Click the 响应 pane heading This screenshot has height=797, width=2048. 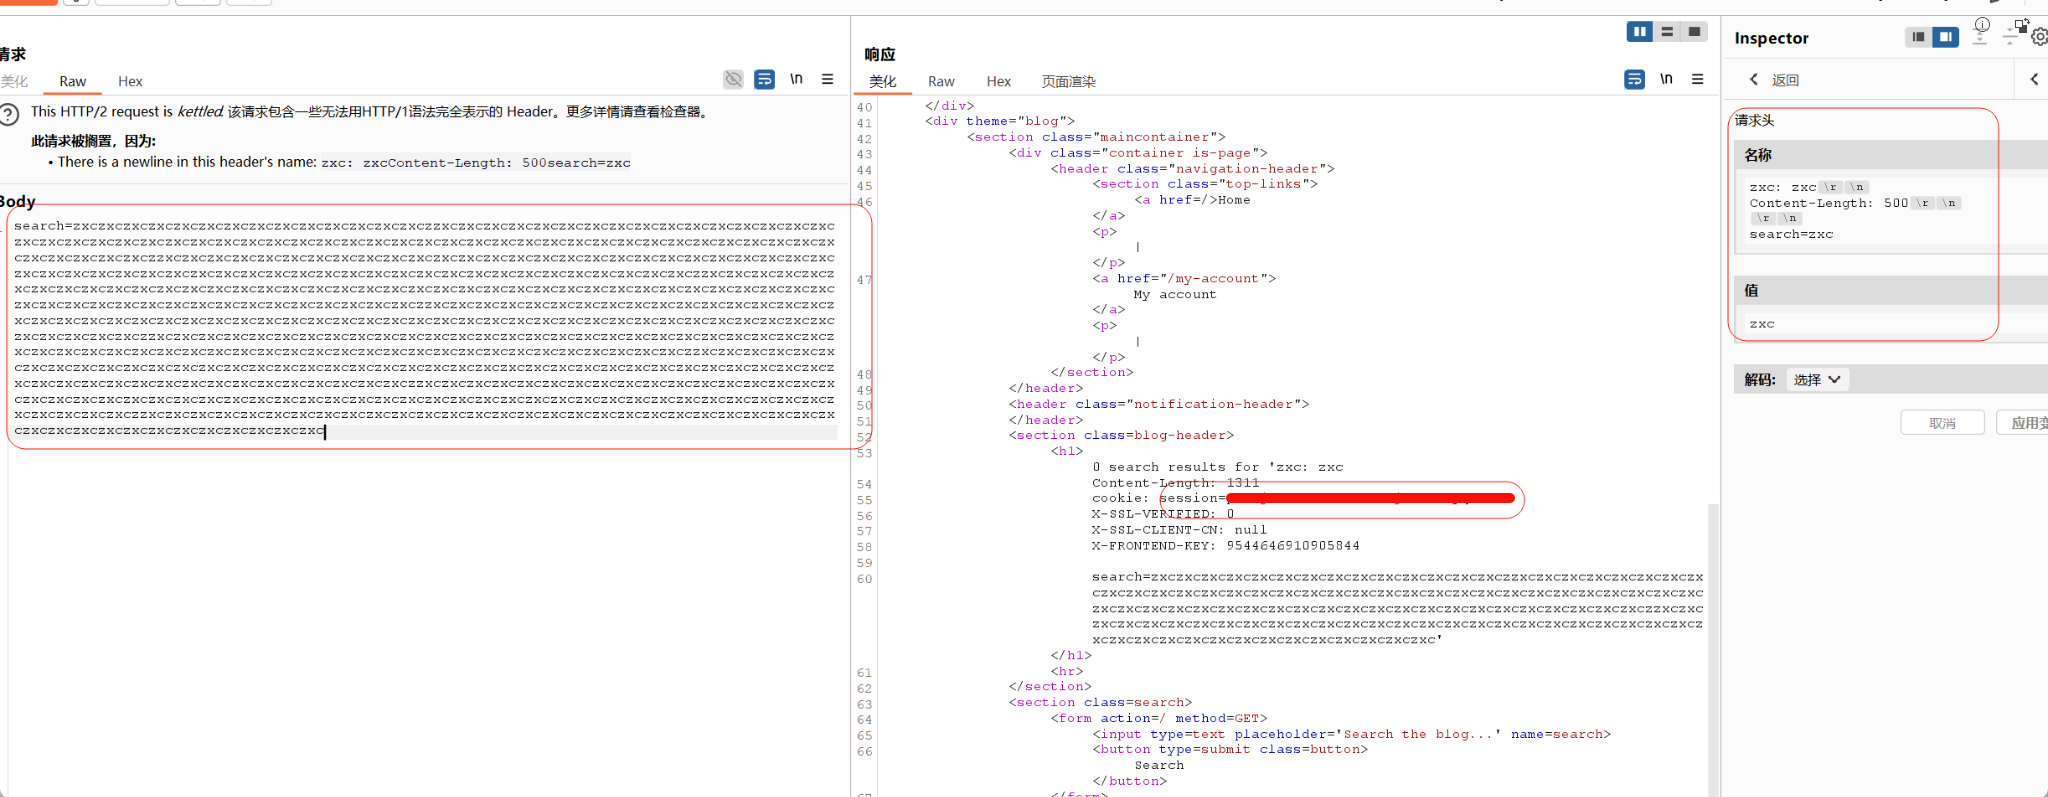tap(880, 54)
